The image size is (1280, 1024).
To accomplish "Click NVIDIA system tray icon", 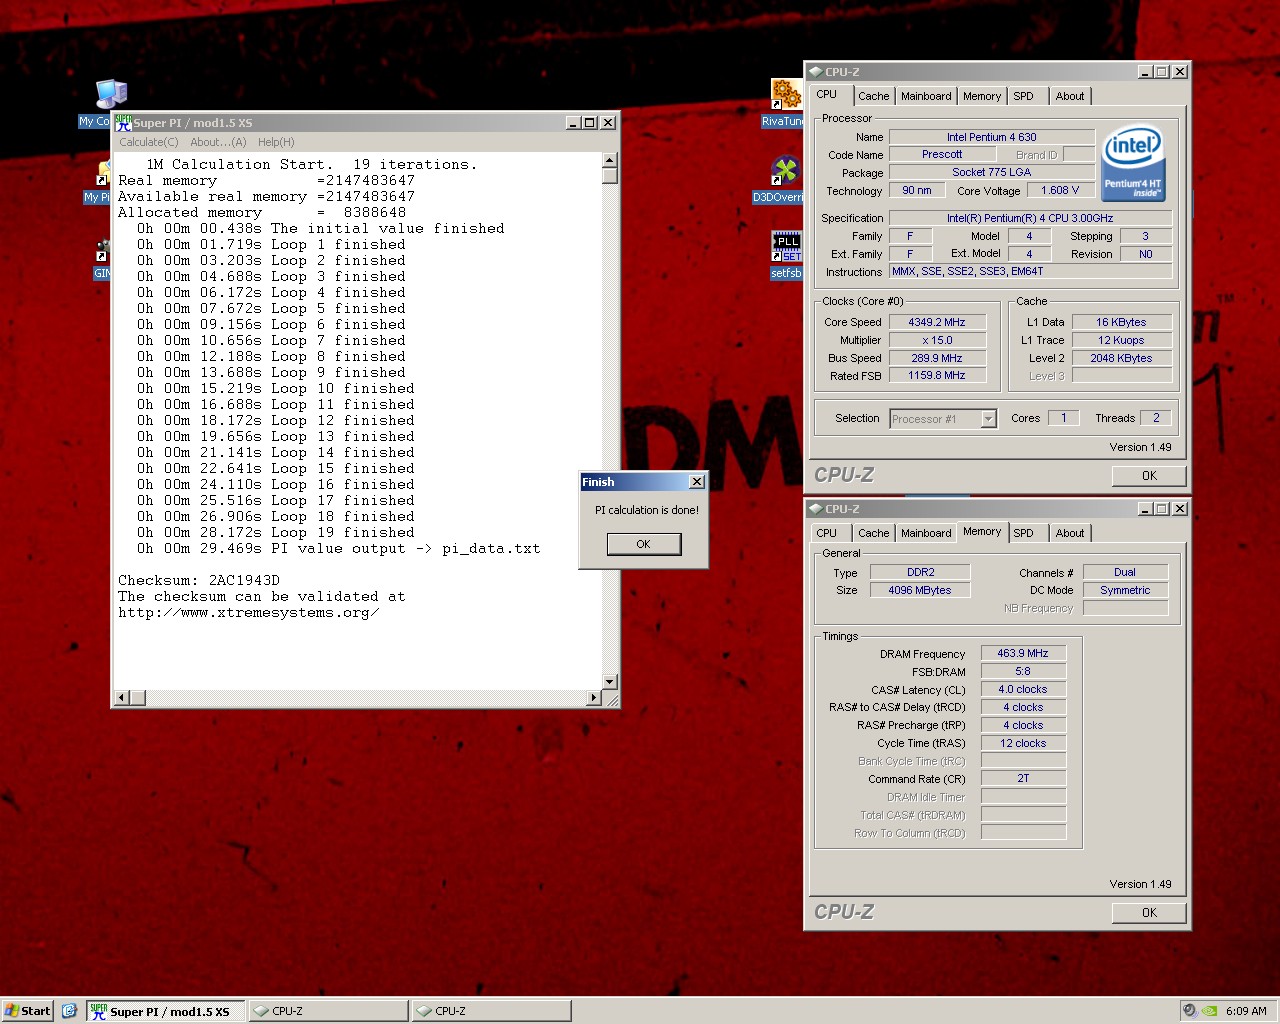I will coord(1209,1011).
